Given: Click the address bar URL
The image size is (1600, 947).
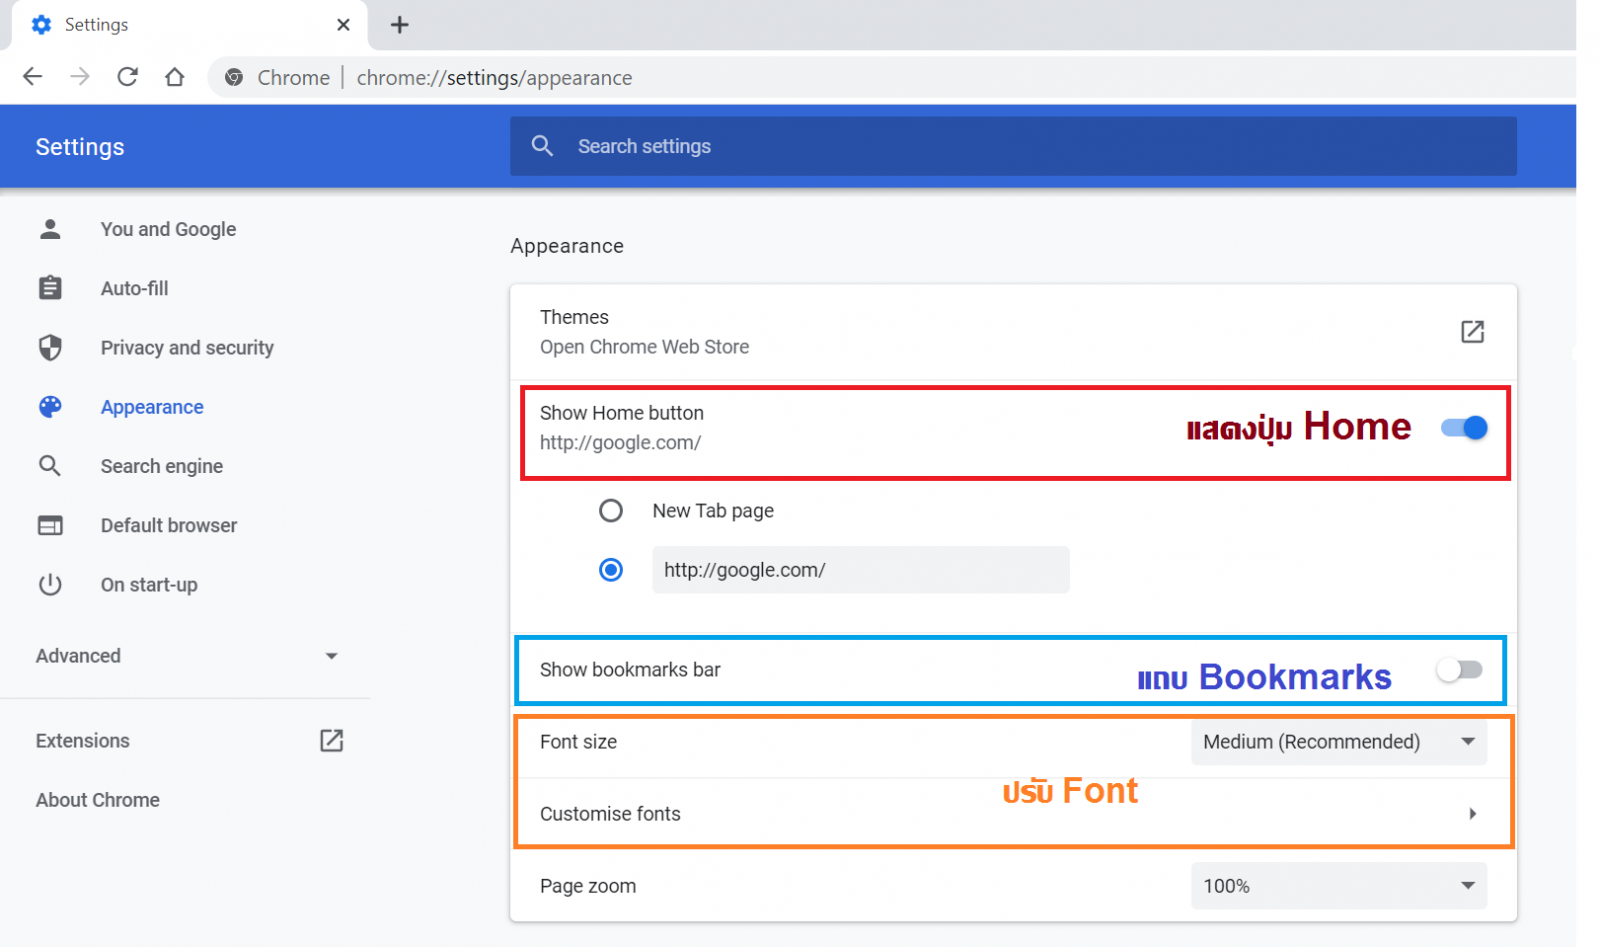Looking at the screenshot, I should point(494,78).
